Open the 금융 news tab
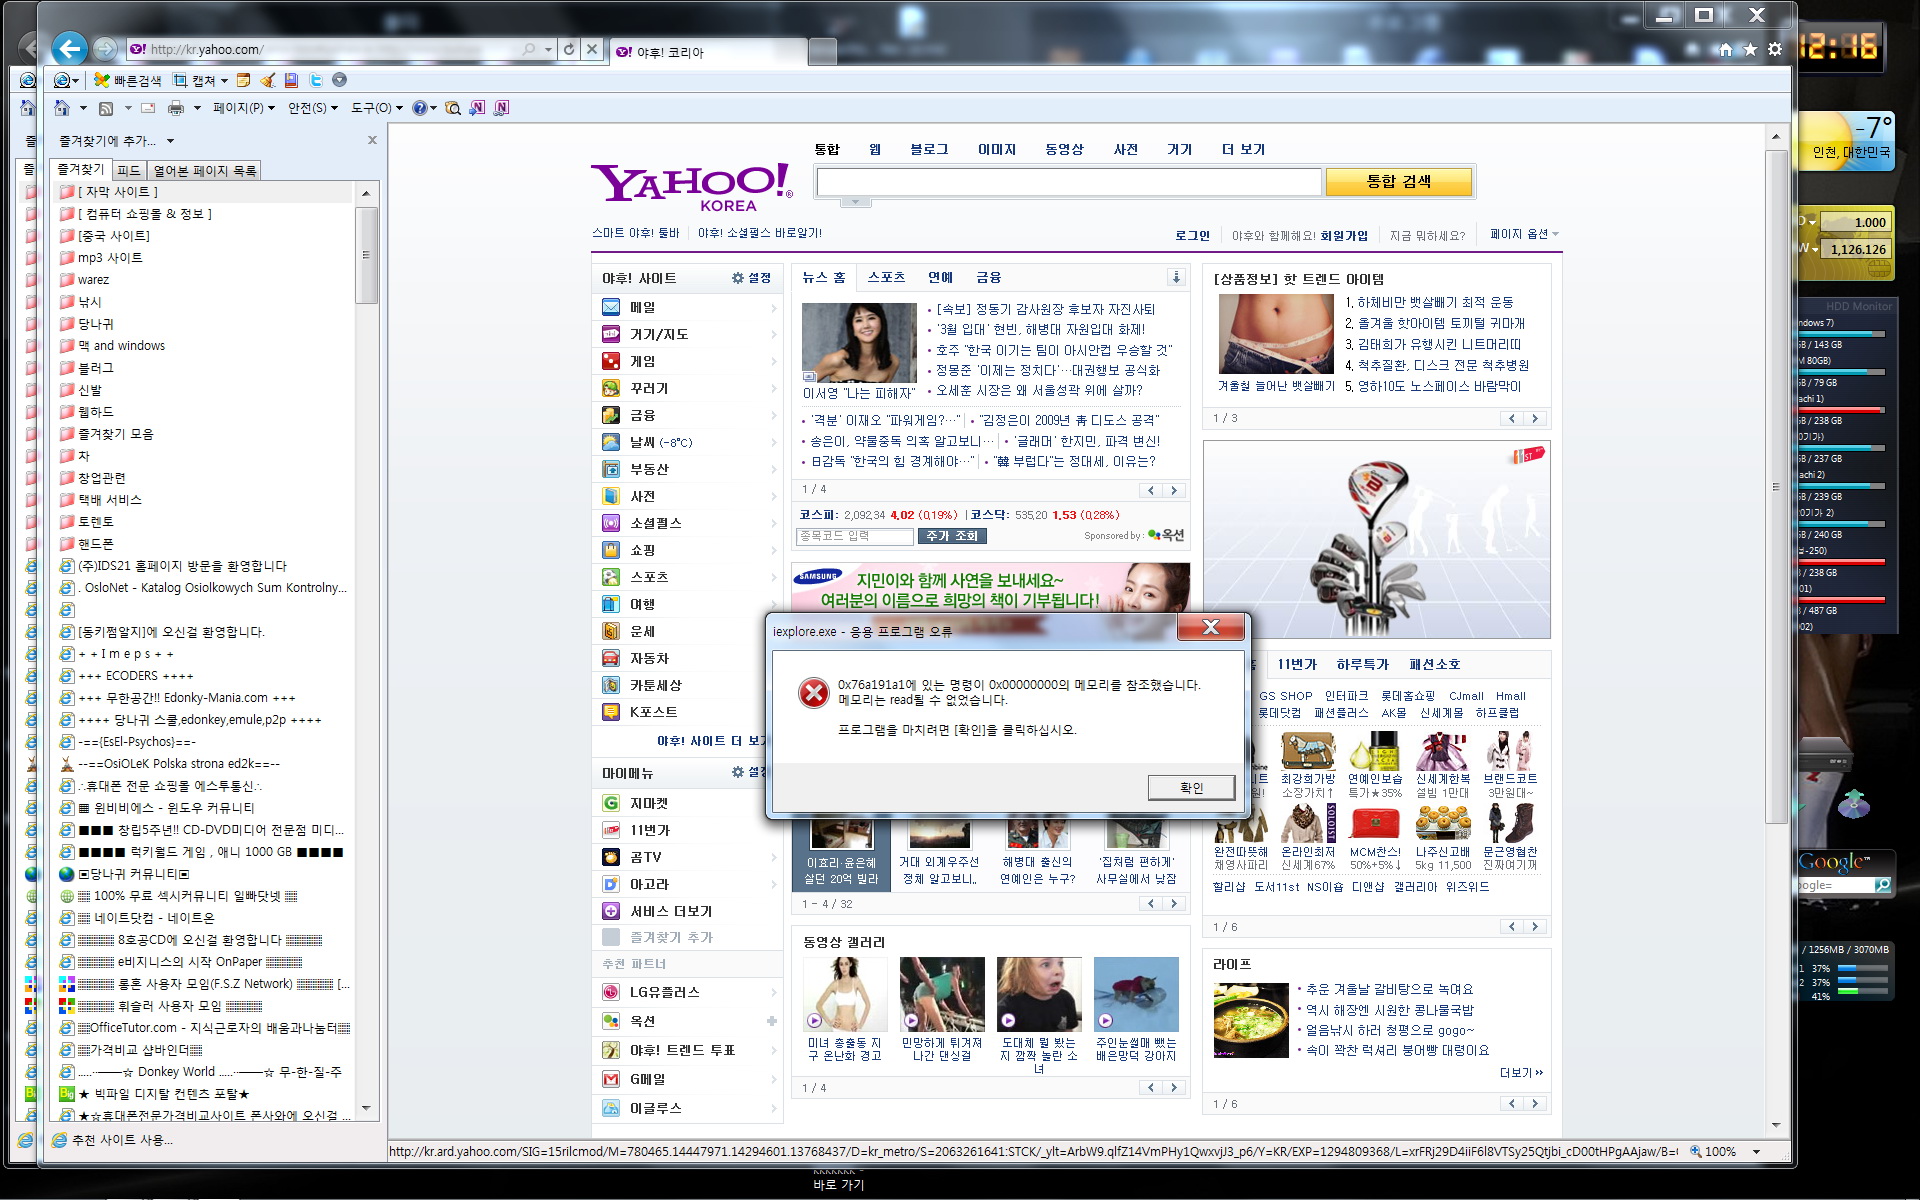Screen dimensions: 1920x1200 pos(988,277)
